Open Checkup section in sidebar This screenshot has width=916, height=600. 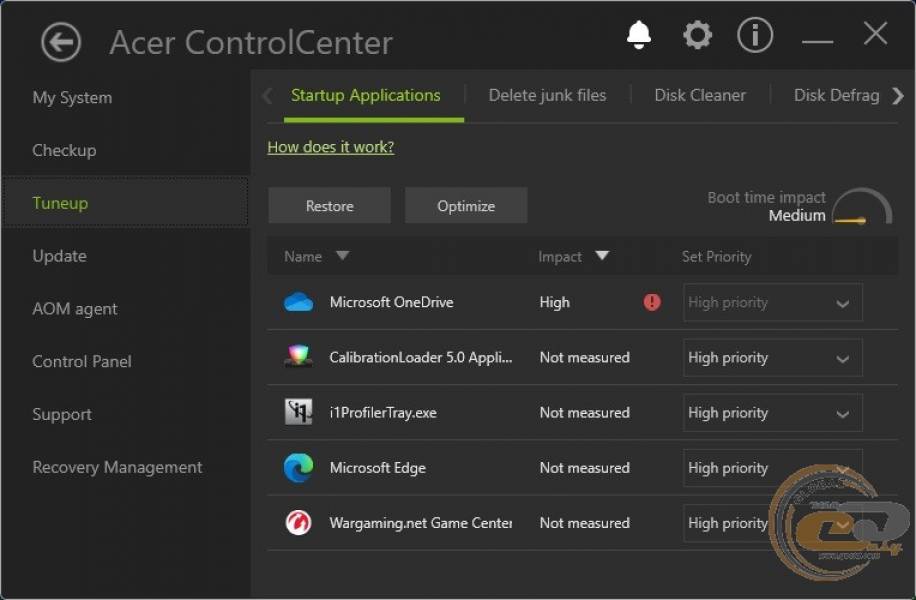coord(64,150)
